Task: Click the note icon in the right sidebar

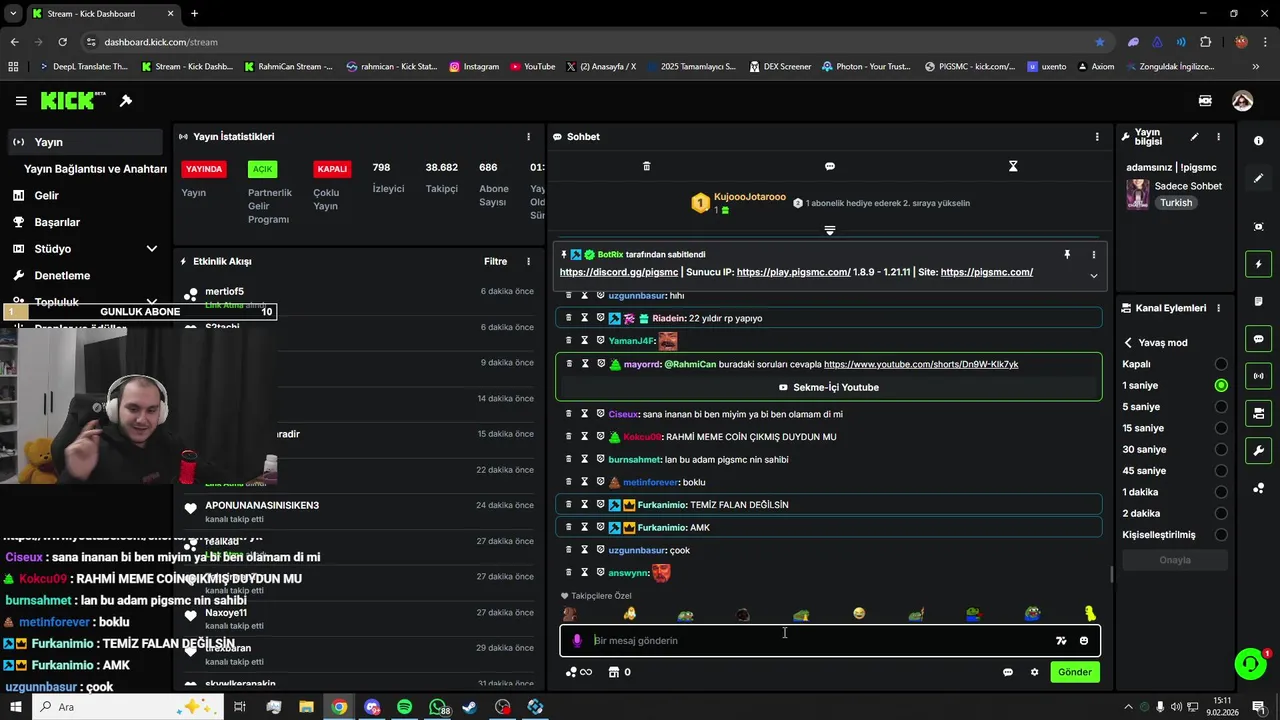Action: coord(1258,302)
